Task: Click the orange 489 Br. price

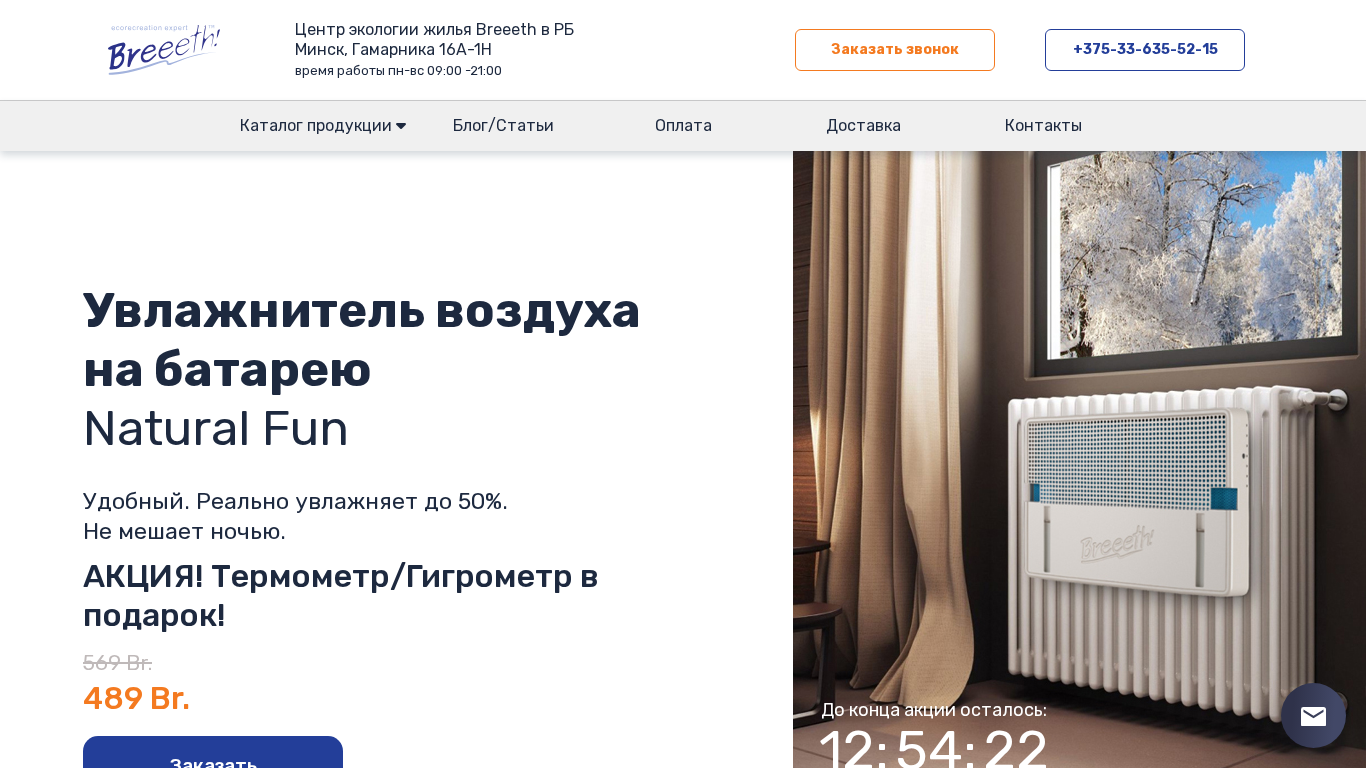Action: pos(136,698)
